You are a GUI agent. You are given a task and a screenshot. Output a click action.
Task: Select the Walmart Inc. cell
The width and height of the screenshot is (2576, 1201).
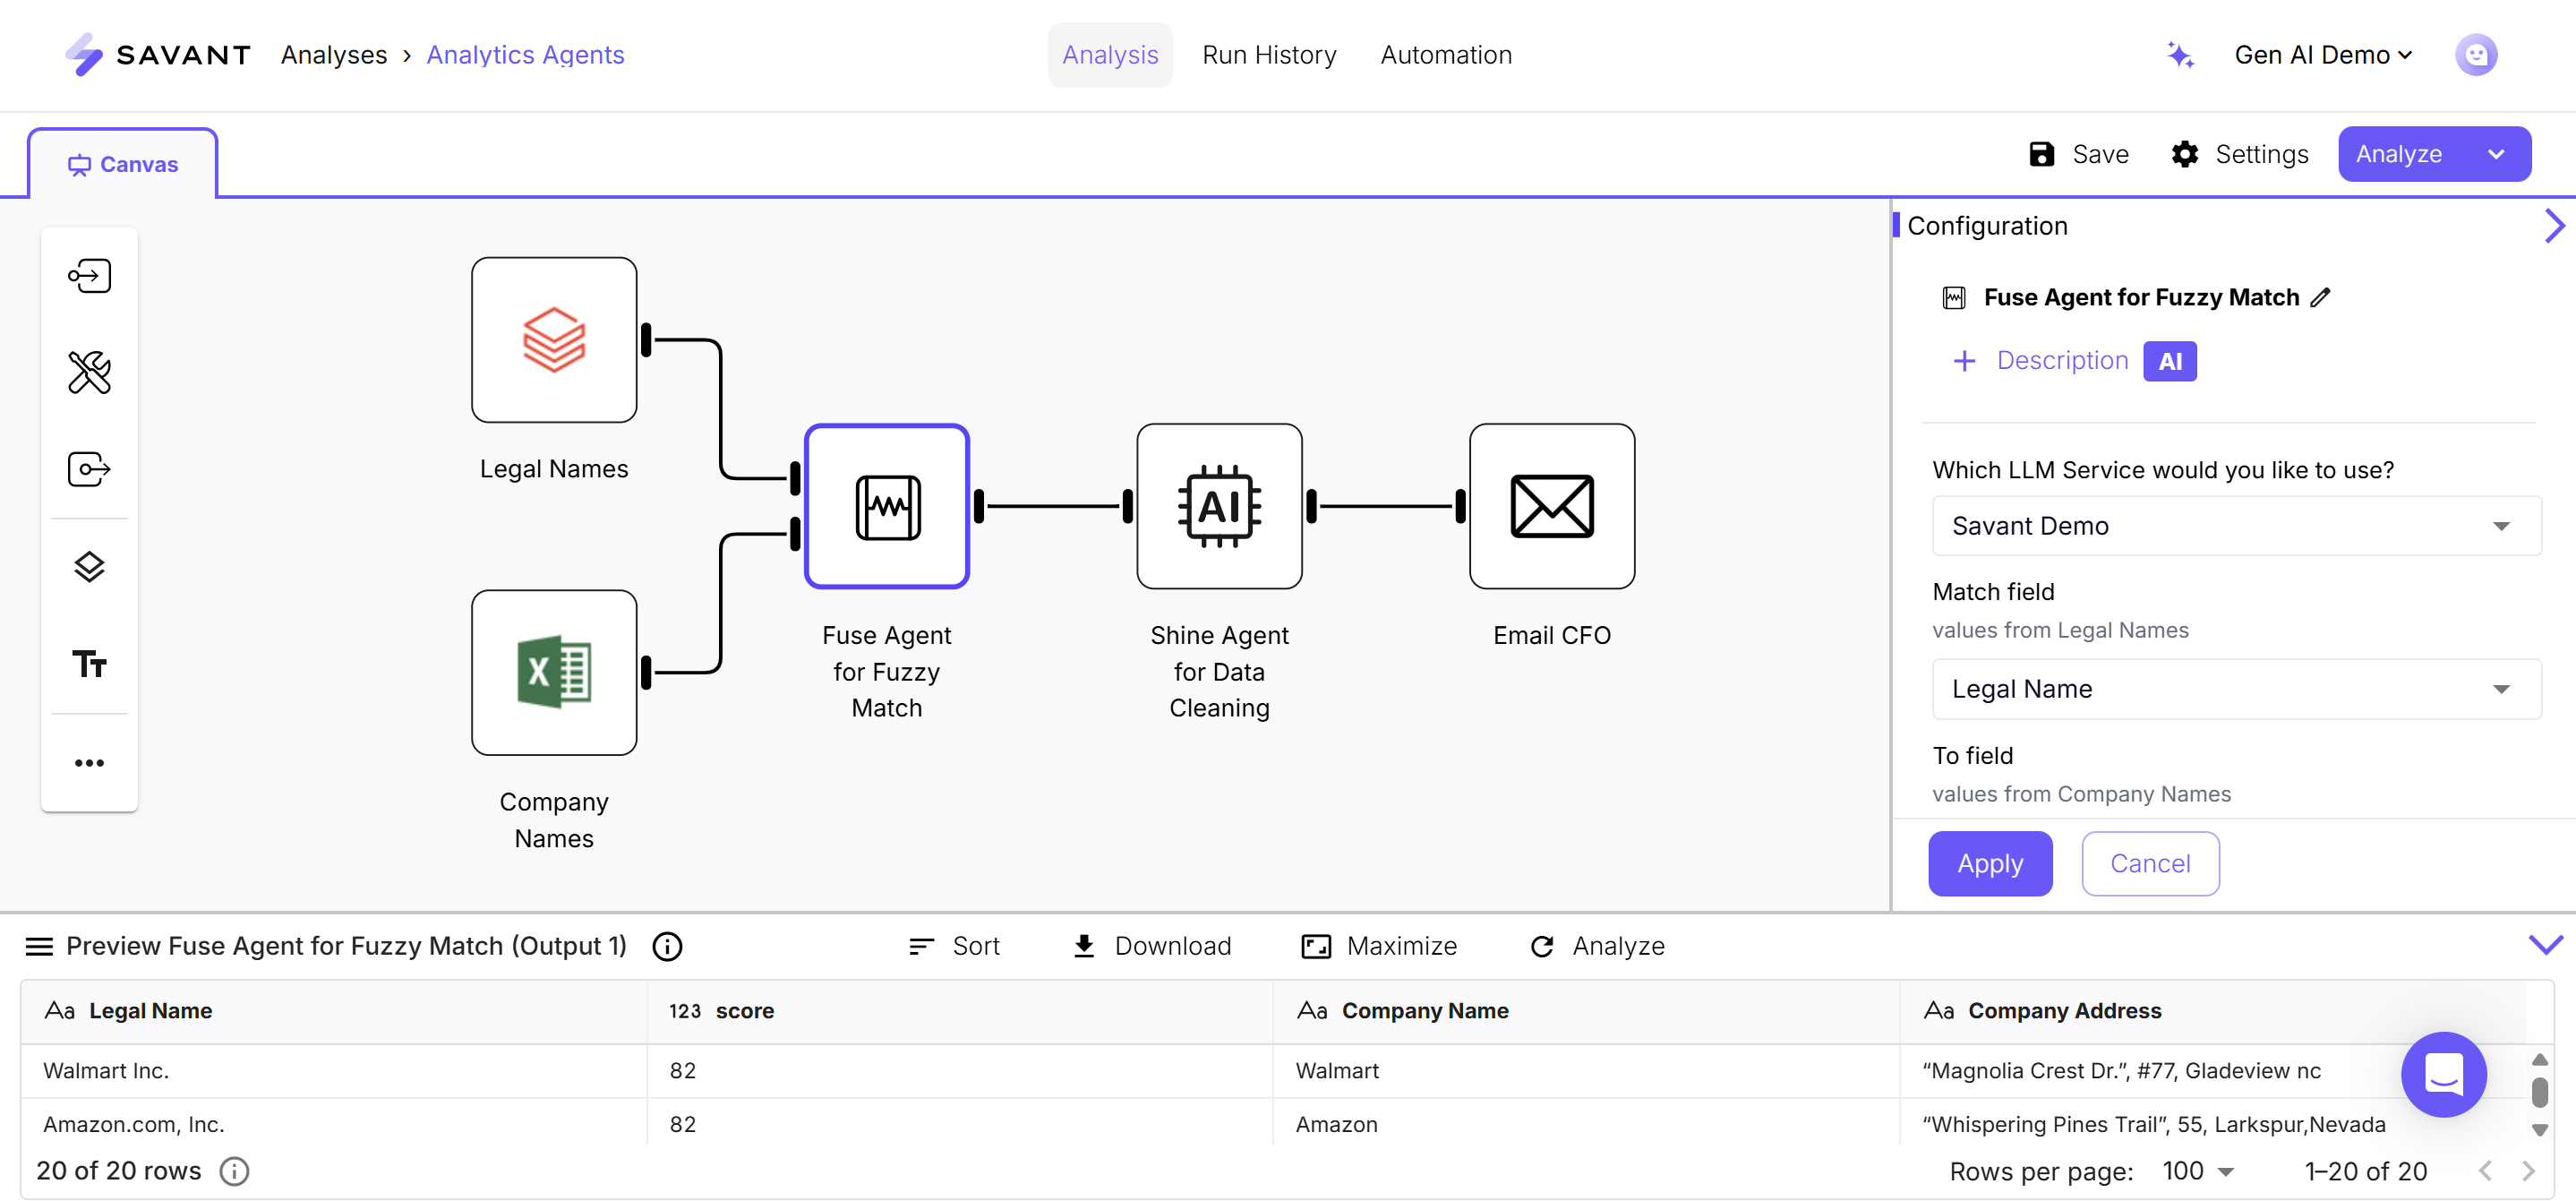[334, 1071]
